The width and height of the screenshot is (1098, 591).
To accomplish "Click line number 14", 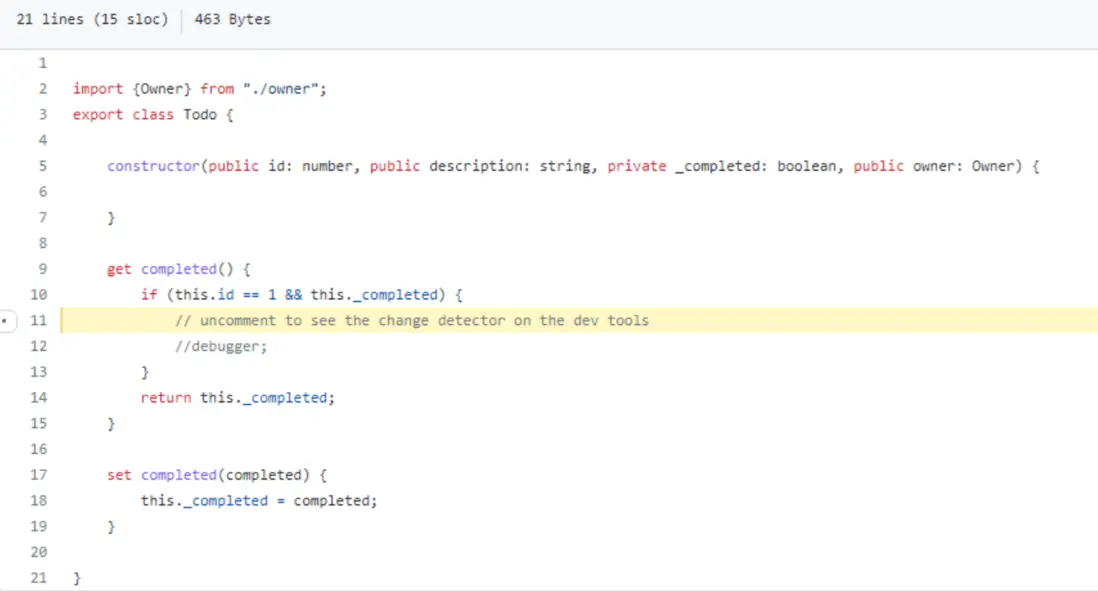I will click(x=40, y=398).
